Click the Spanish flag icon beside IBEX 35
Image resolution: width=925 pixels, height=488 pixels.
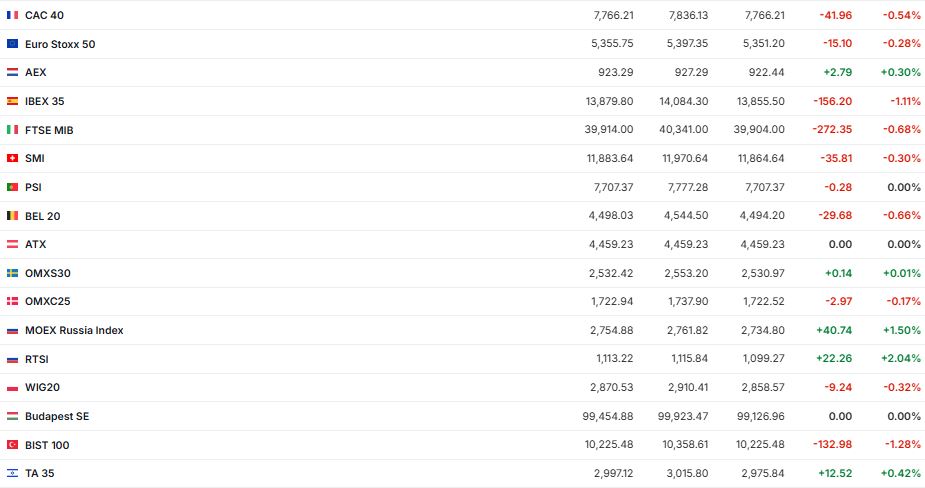12,101
